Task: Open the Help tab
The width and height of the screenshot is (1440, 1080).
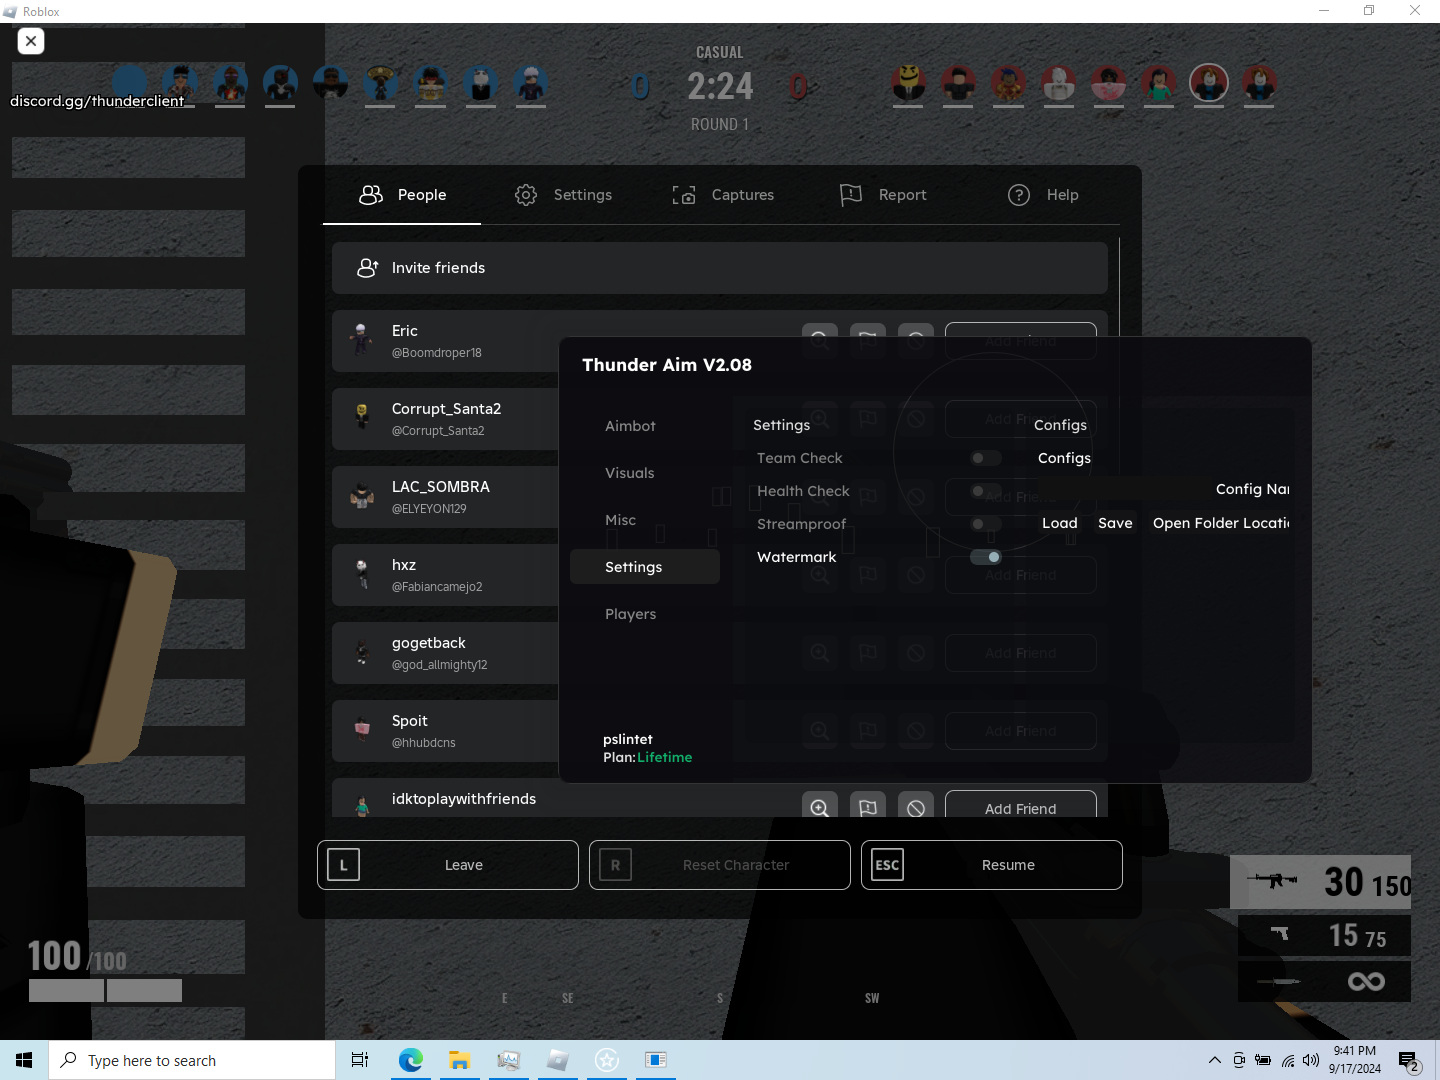Action: click(1043, 195)
